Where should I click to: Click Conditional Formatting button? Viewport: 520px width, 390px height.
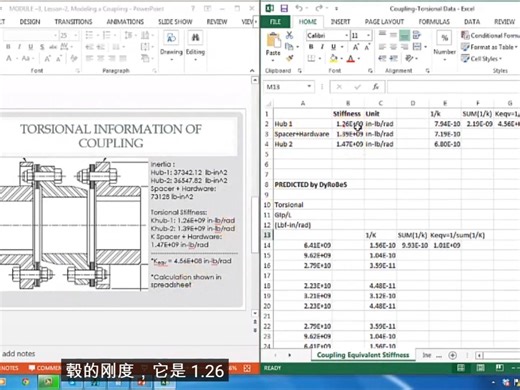coord(490,35)
